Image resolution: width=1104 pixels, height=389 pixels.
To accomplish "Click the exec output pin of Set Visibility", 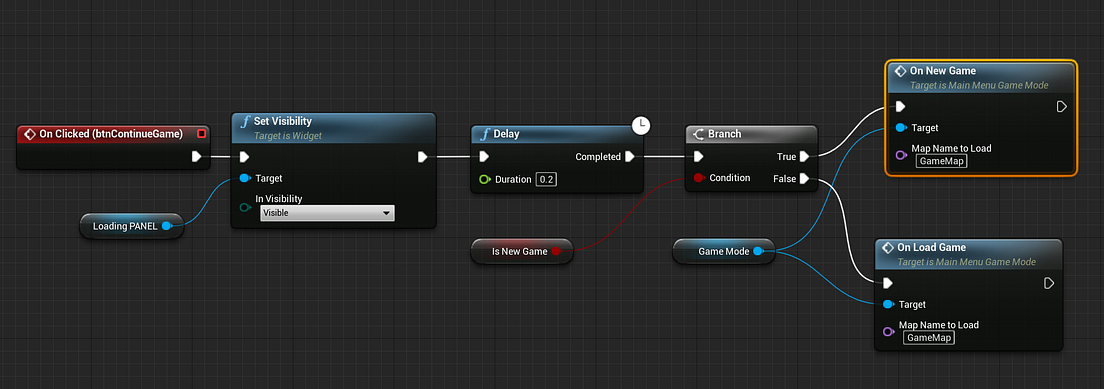I will click(x=422, y=156).
